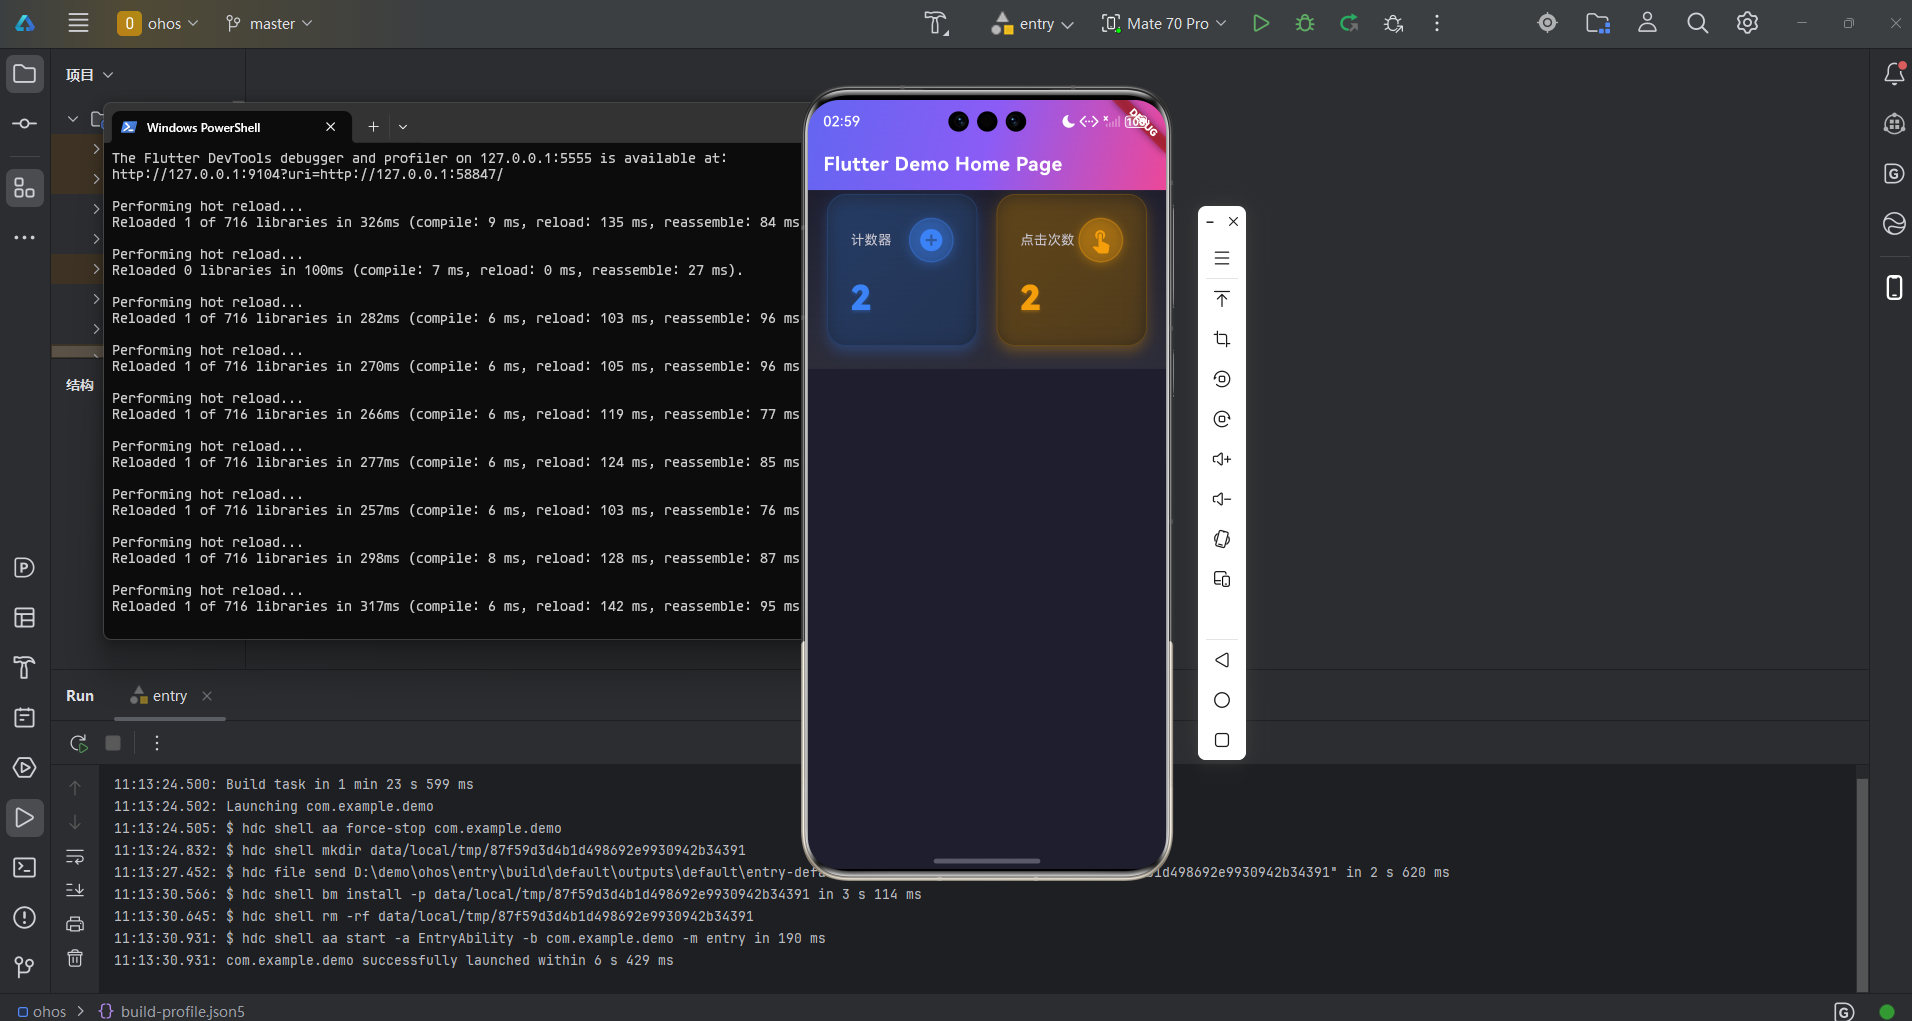Click the Build project hammer icon in top toolbar
This screenshot has width=1912, height=1021.
935,23
